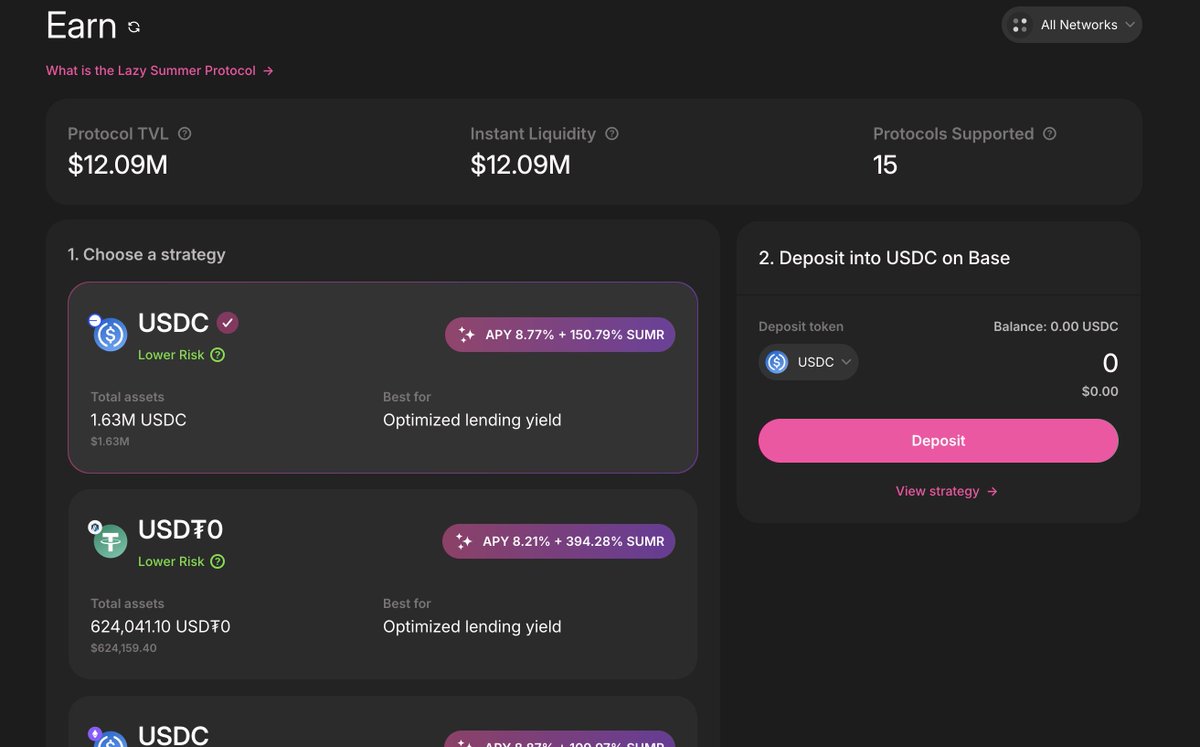
Task: Click the $624,159.40 dollar value text
Action: [123, 648]
